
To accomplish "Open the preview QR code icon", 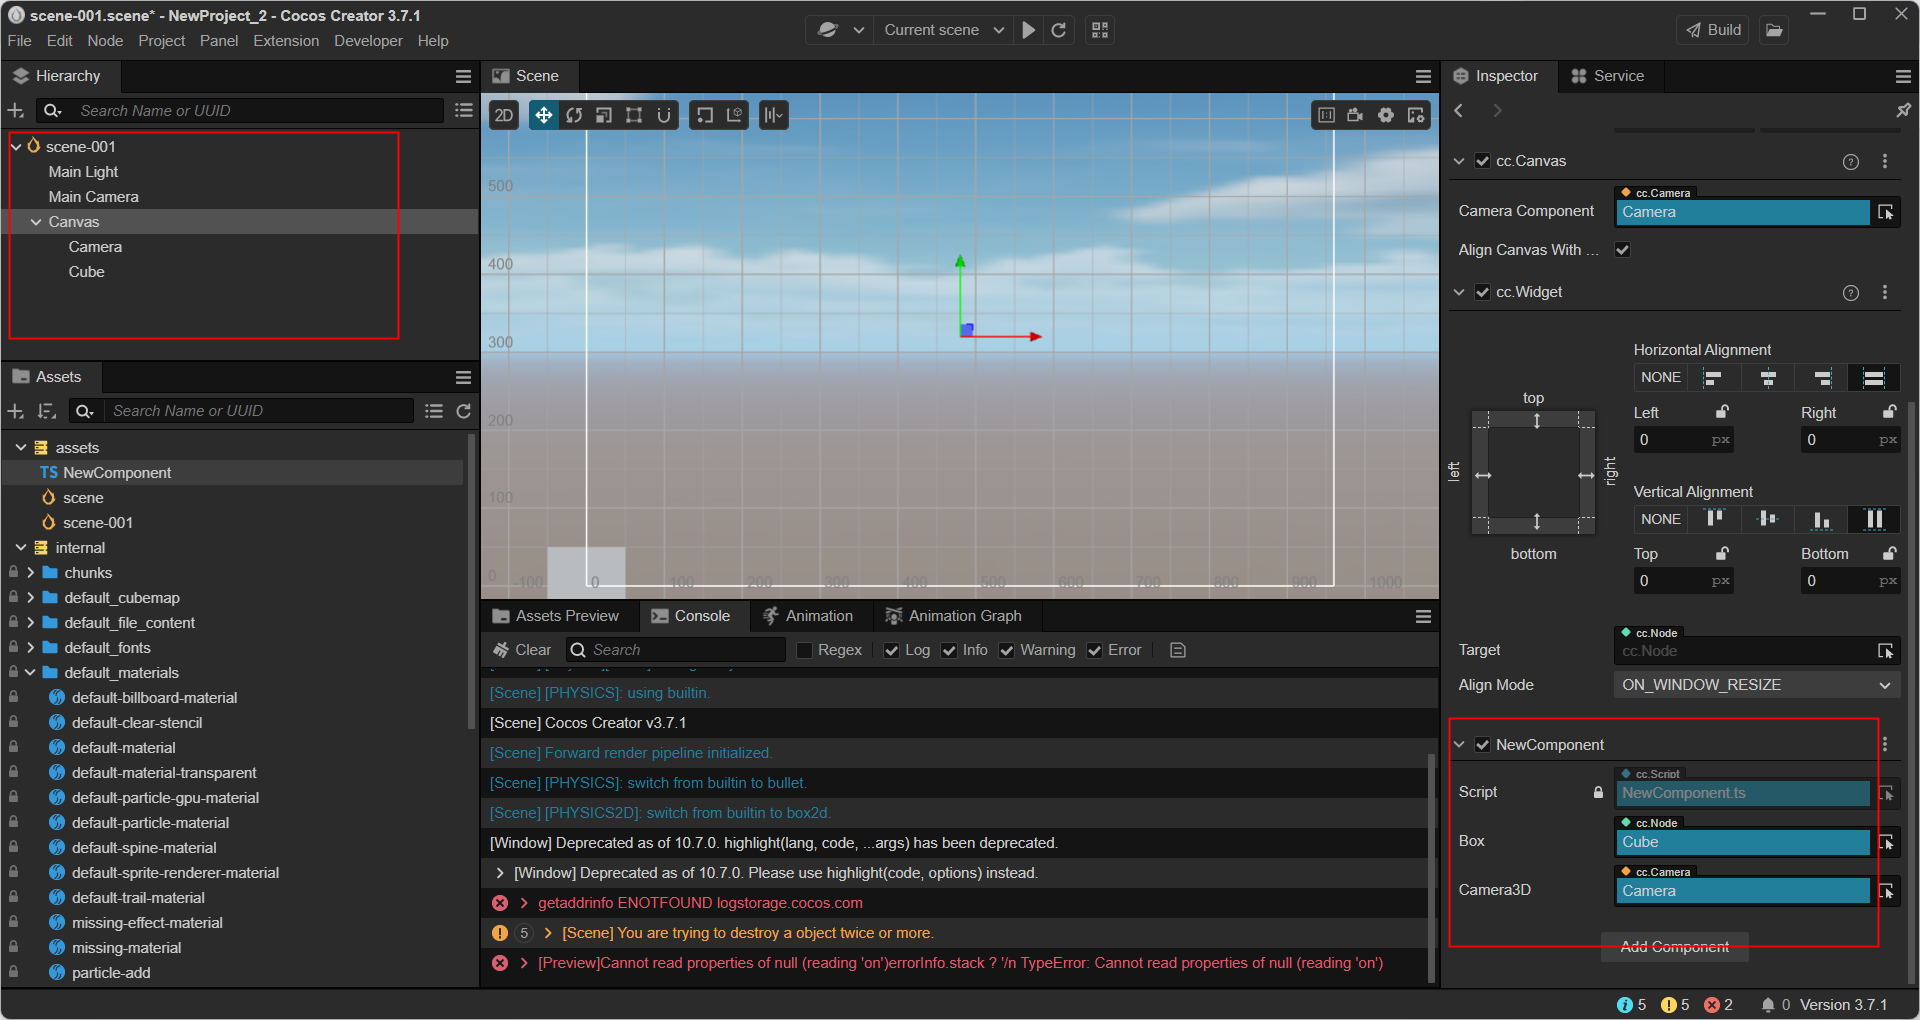I will (1100, 30).
